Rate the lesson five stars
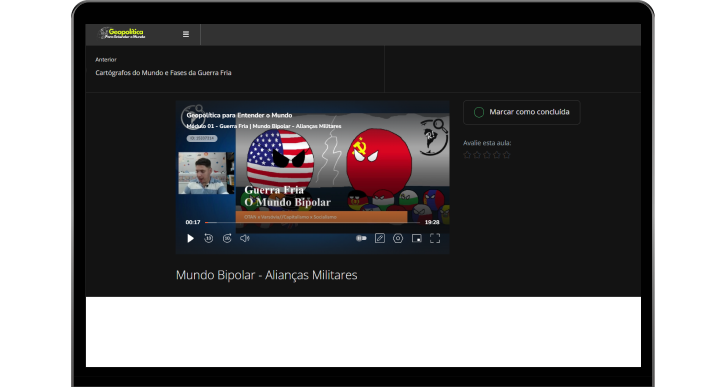 pyautogui.click(x=506, y=155)
